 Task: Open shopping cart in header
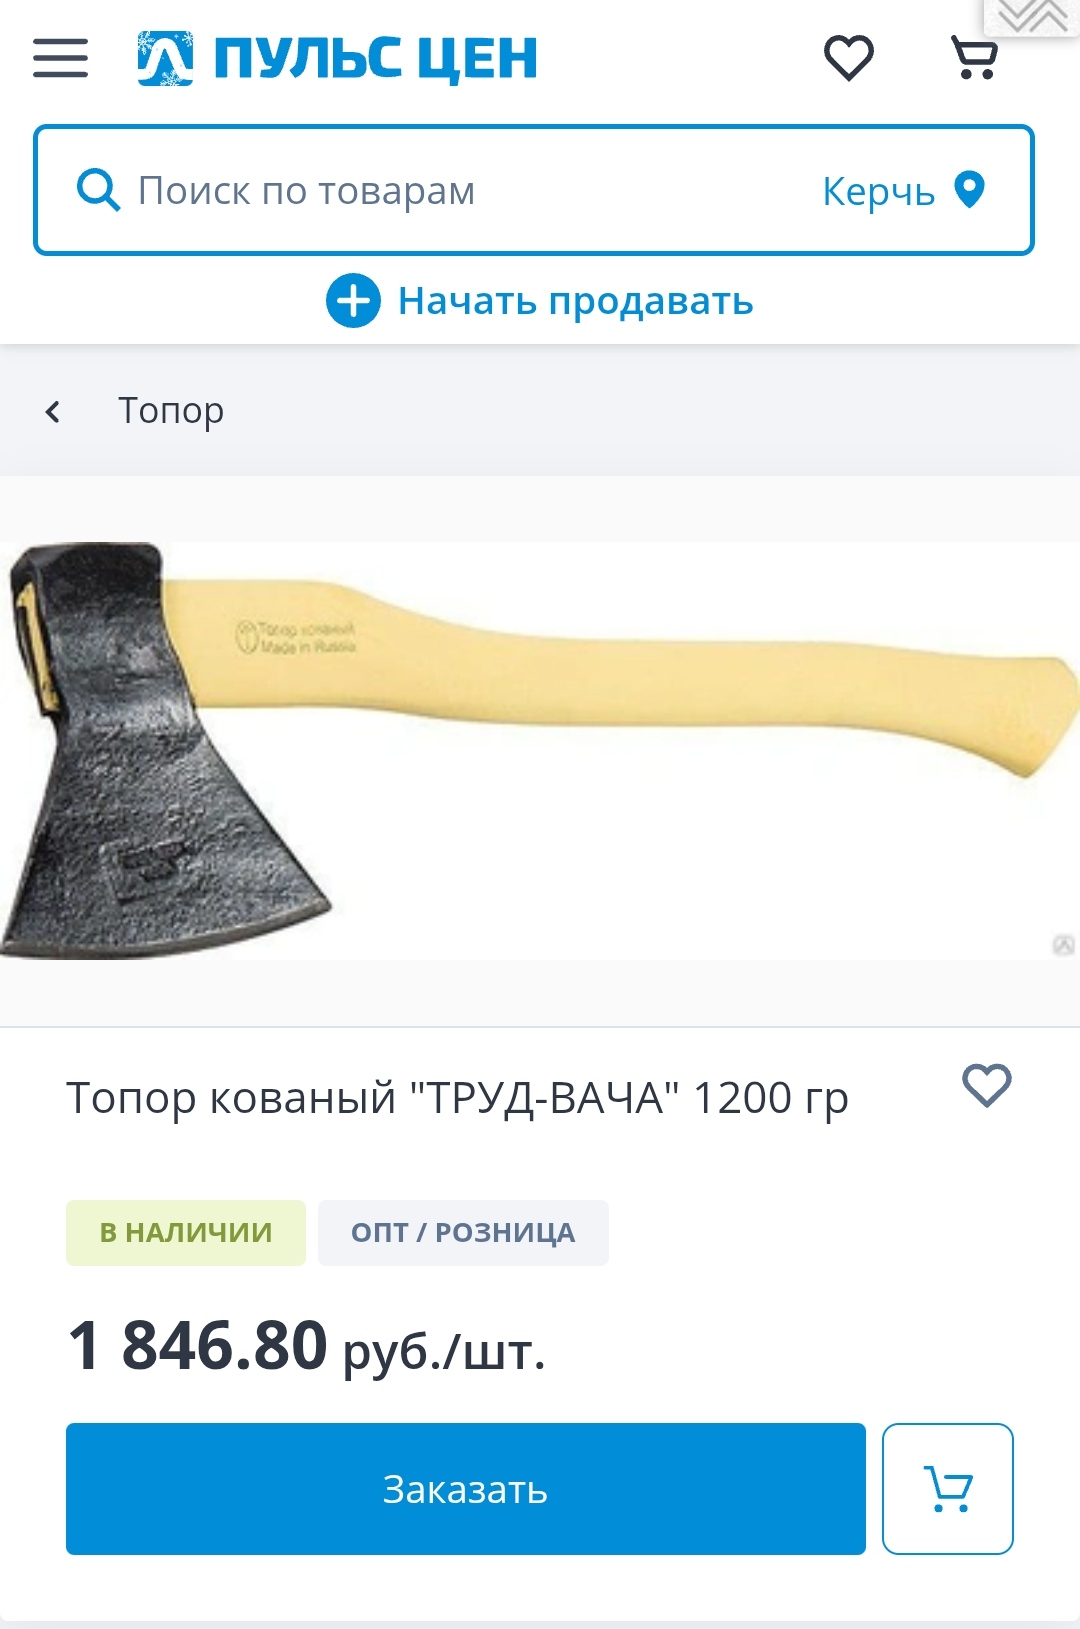974,57
